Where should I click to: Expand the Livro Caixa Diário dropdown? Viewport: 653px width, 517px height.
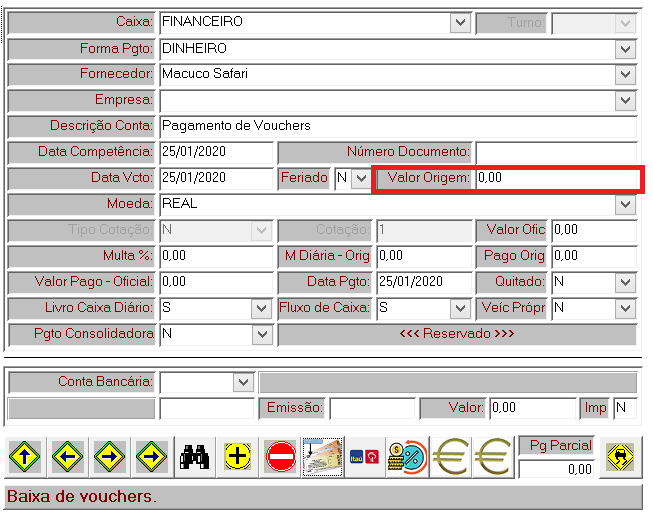pyautogui.click(x=261, y=308)
